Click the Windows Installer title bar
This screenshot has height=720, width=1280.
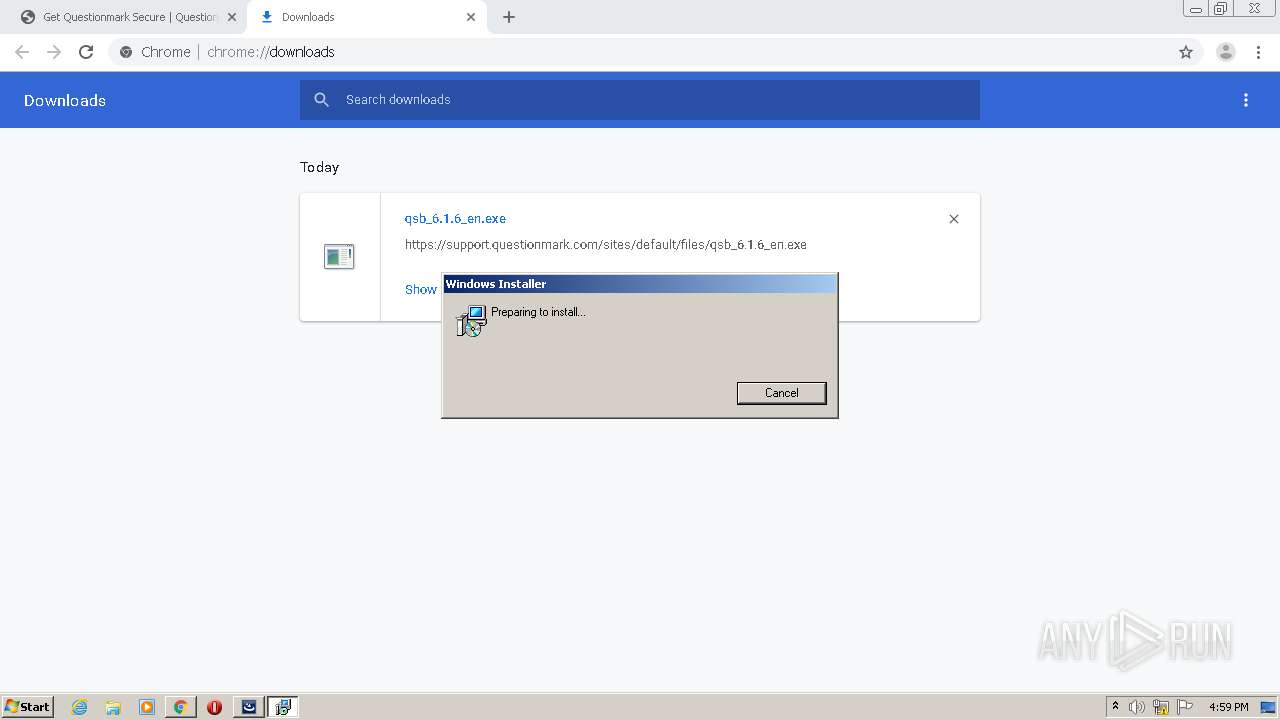(x=640, y=284)
